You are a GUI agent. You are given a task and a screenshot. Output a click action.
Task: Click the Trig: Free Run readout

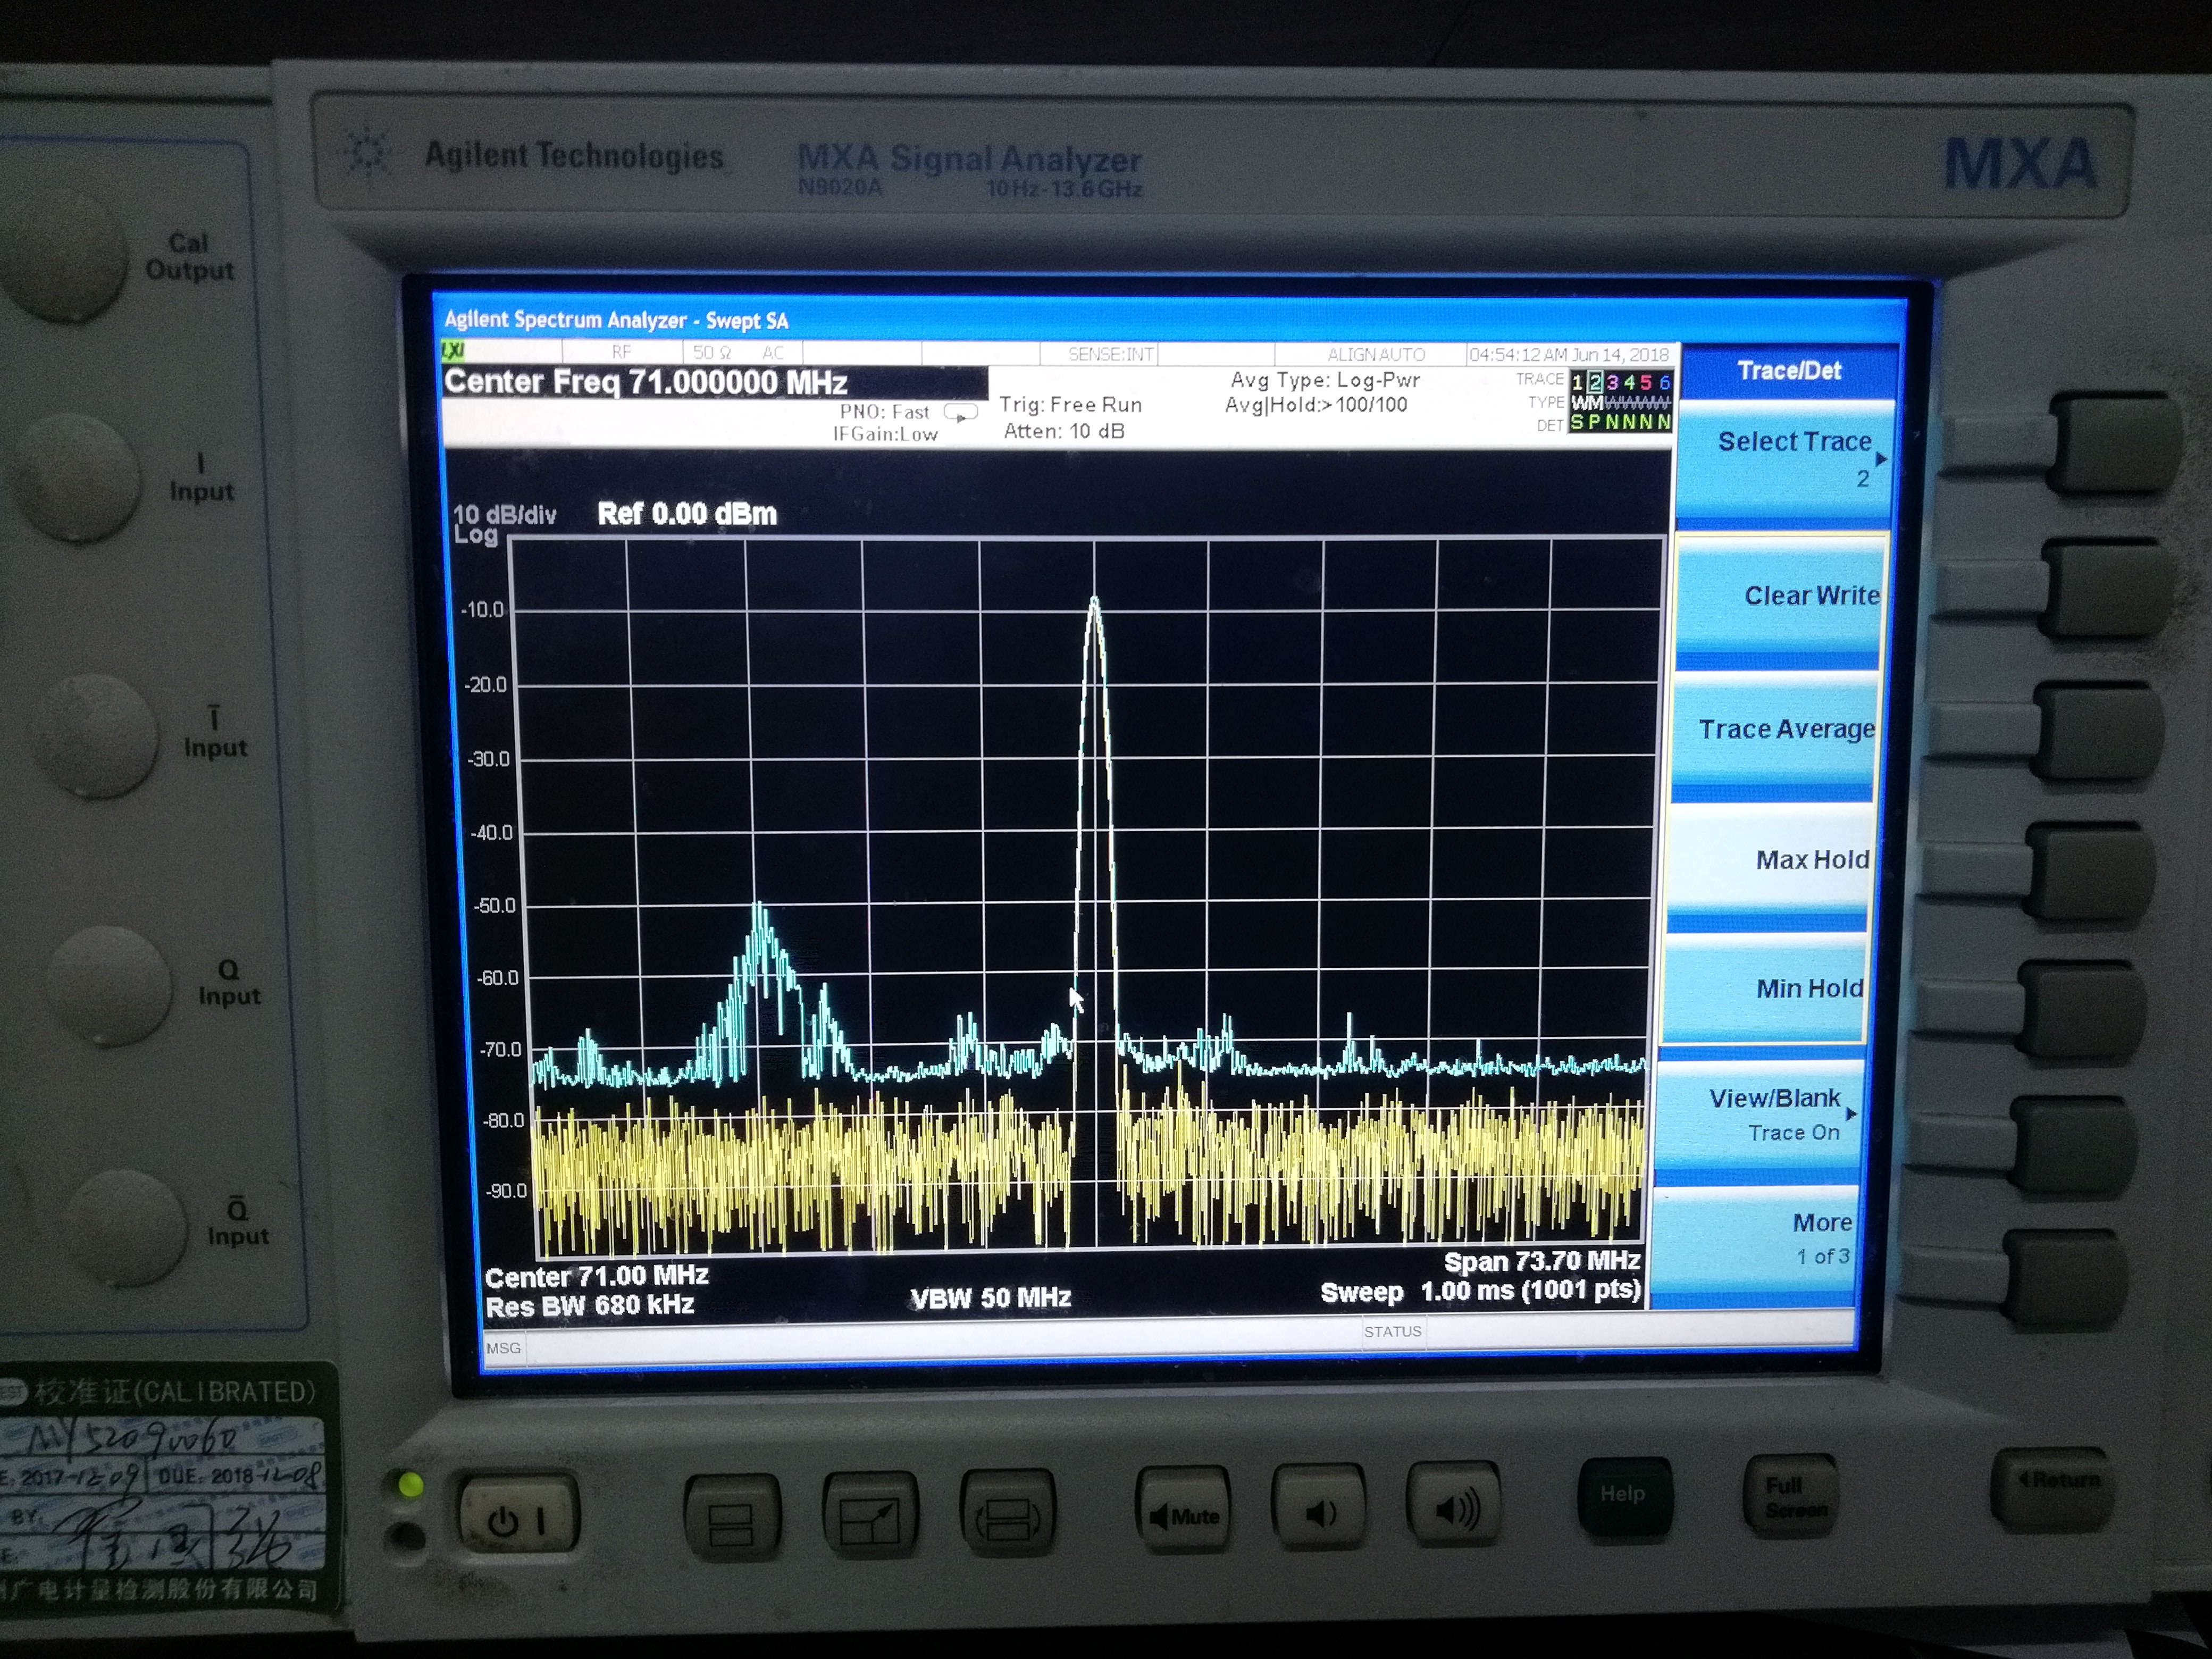(x=1070, y=405)
